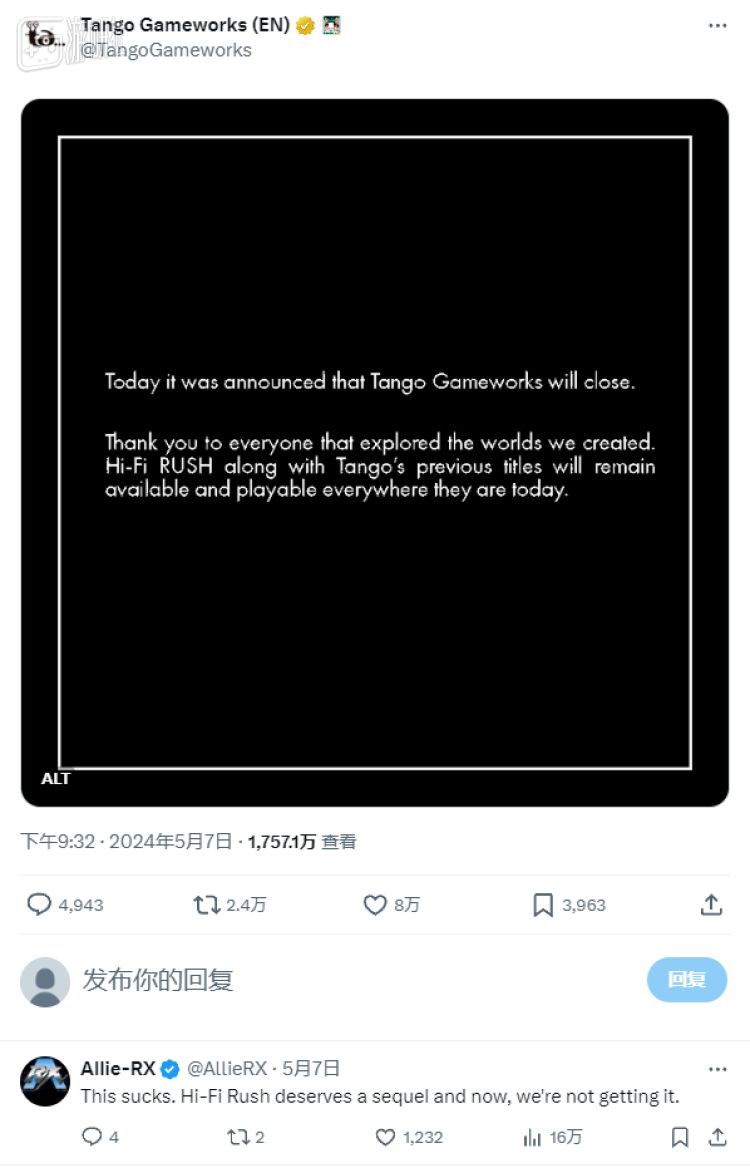Open the @TangoGameworks handle link
The width and height of the screenshot is (750, 1168).
click(166, 50)
